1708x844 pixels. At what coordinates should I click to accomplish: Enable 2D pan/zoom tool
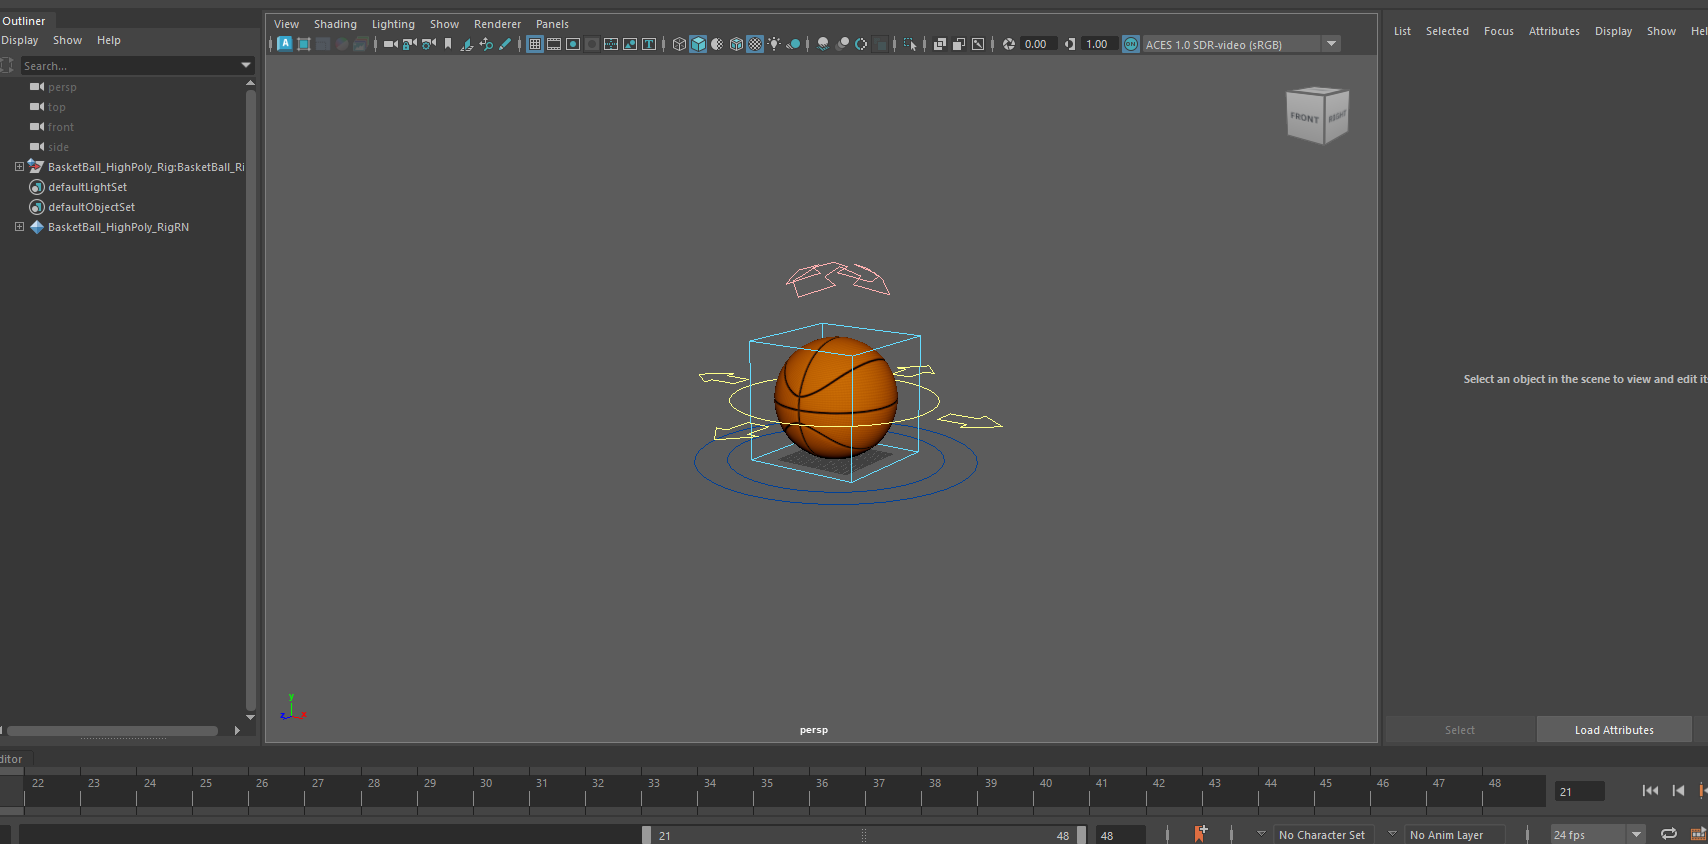[x=486, y=44]
